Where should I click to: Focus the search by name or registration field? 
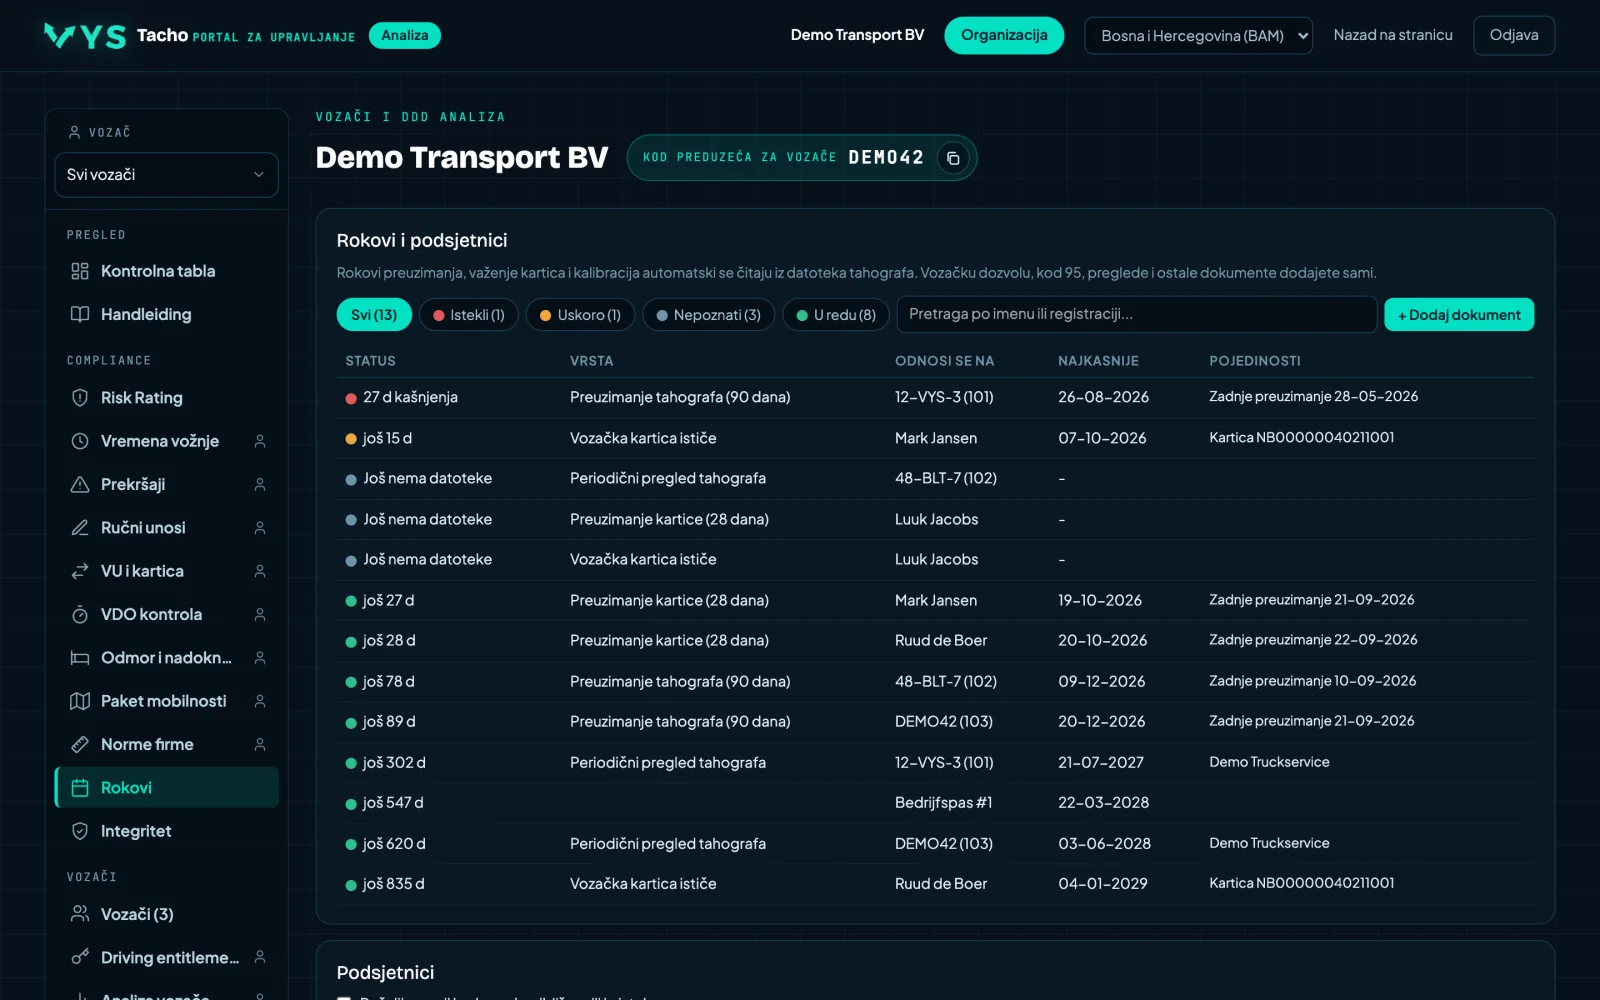pos(1137,314)
